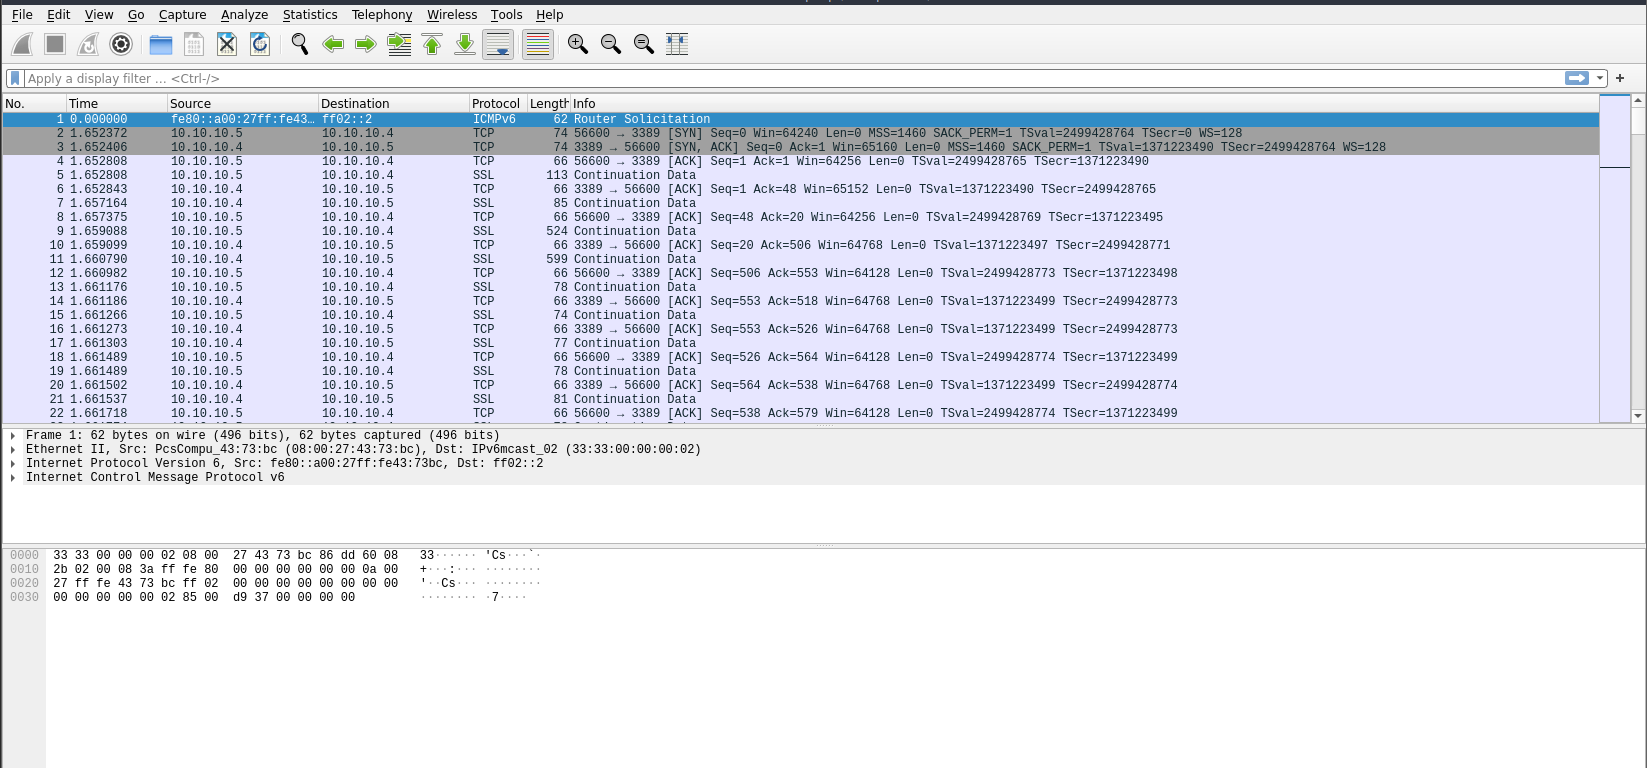Sort packets by No. column
Viewport: 1647px width, 768px height.
tap(34, 104)
